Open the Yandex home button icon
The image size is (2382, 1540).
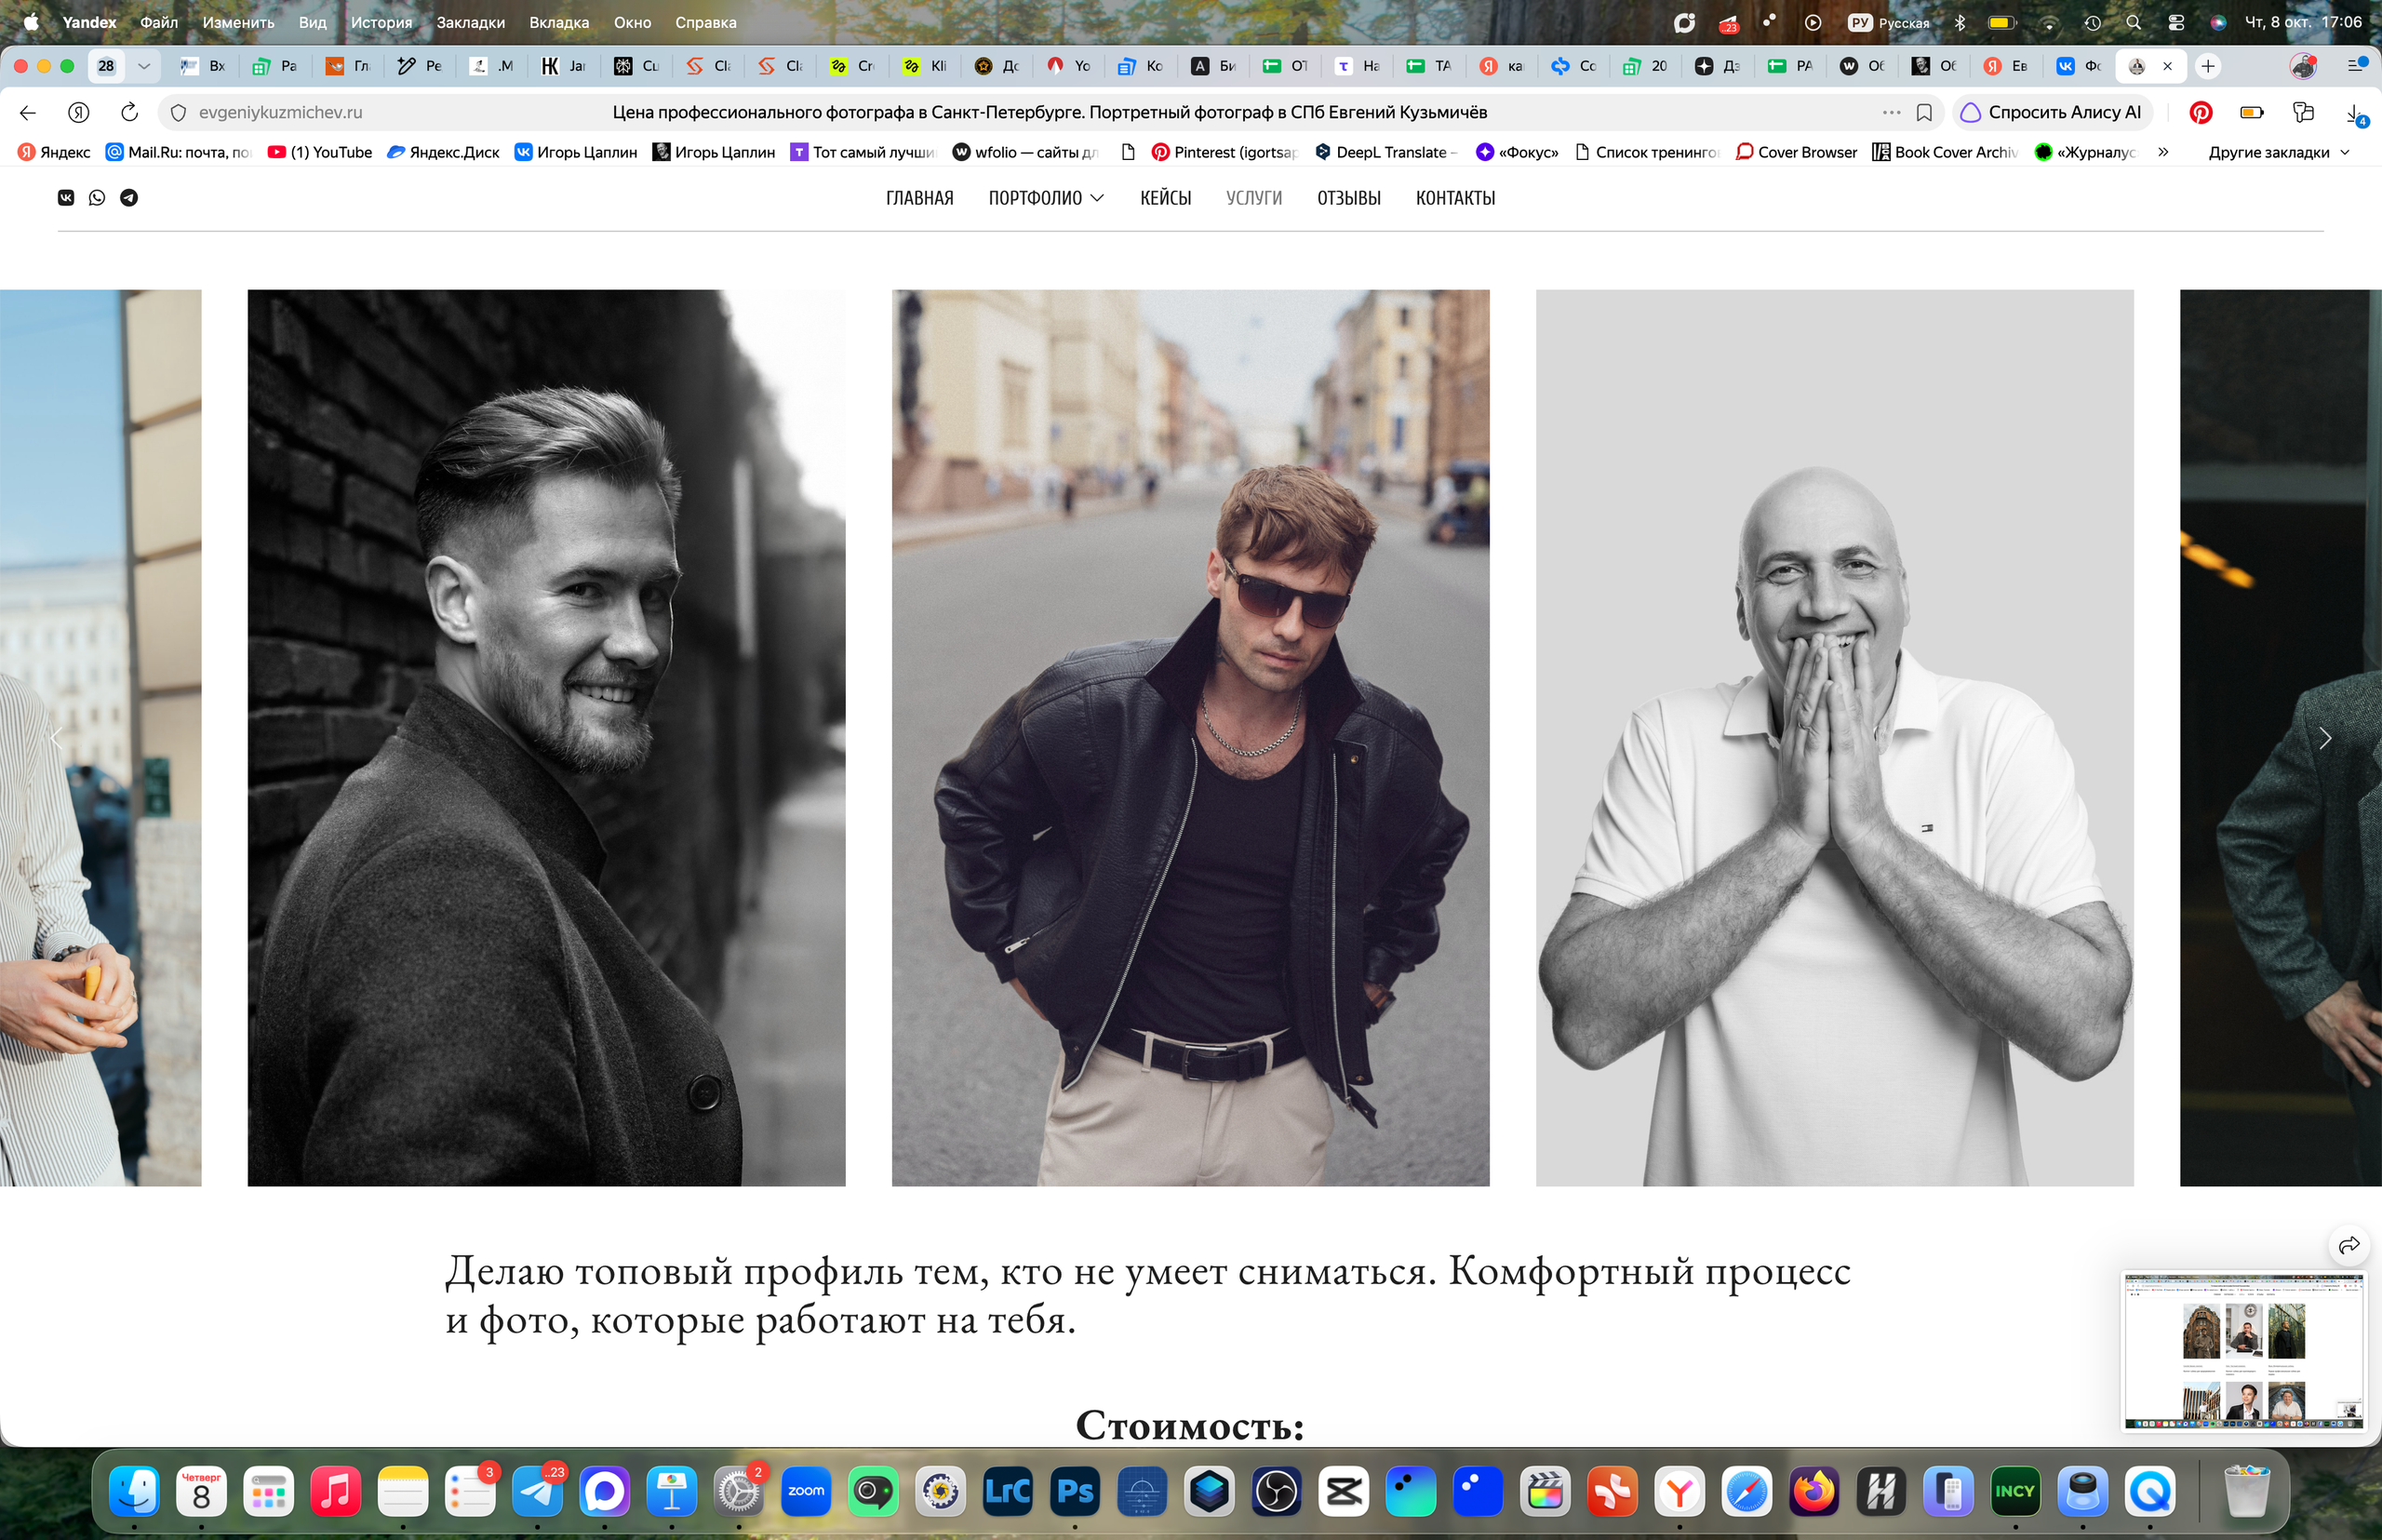tap(79, 113)
